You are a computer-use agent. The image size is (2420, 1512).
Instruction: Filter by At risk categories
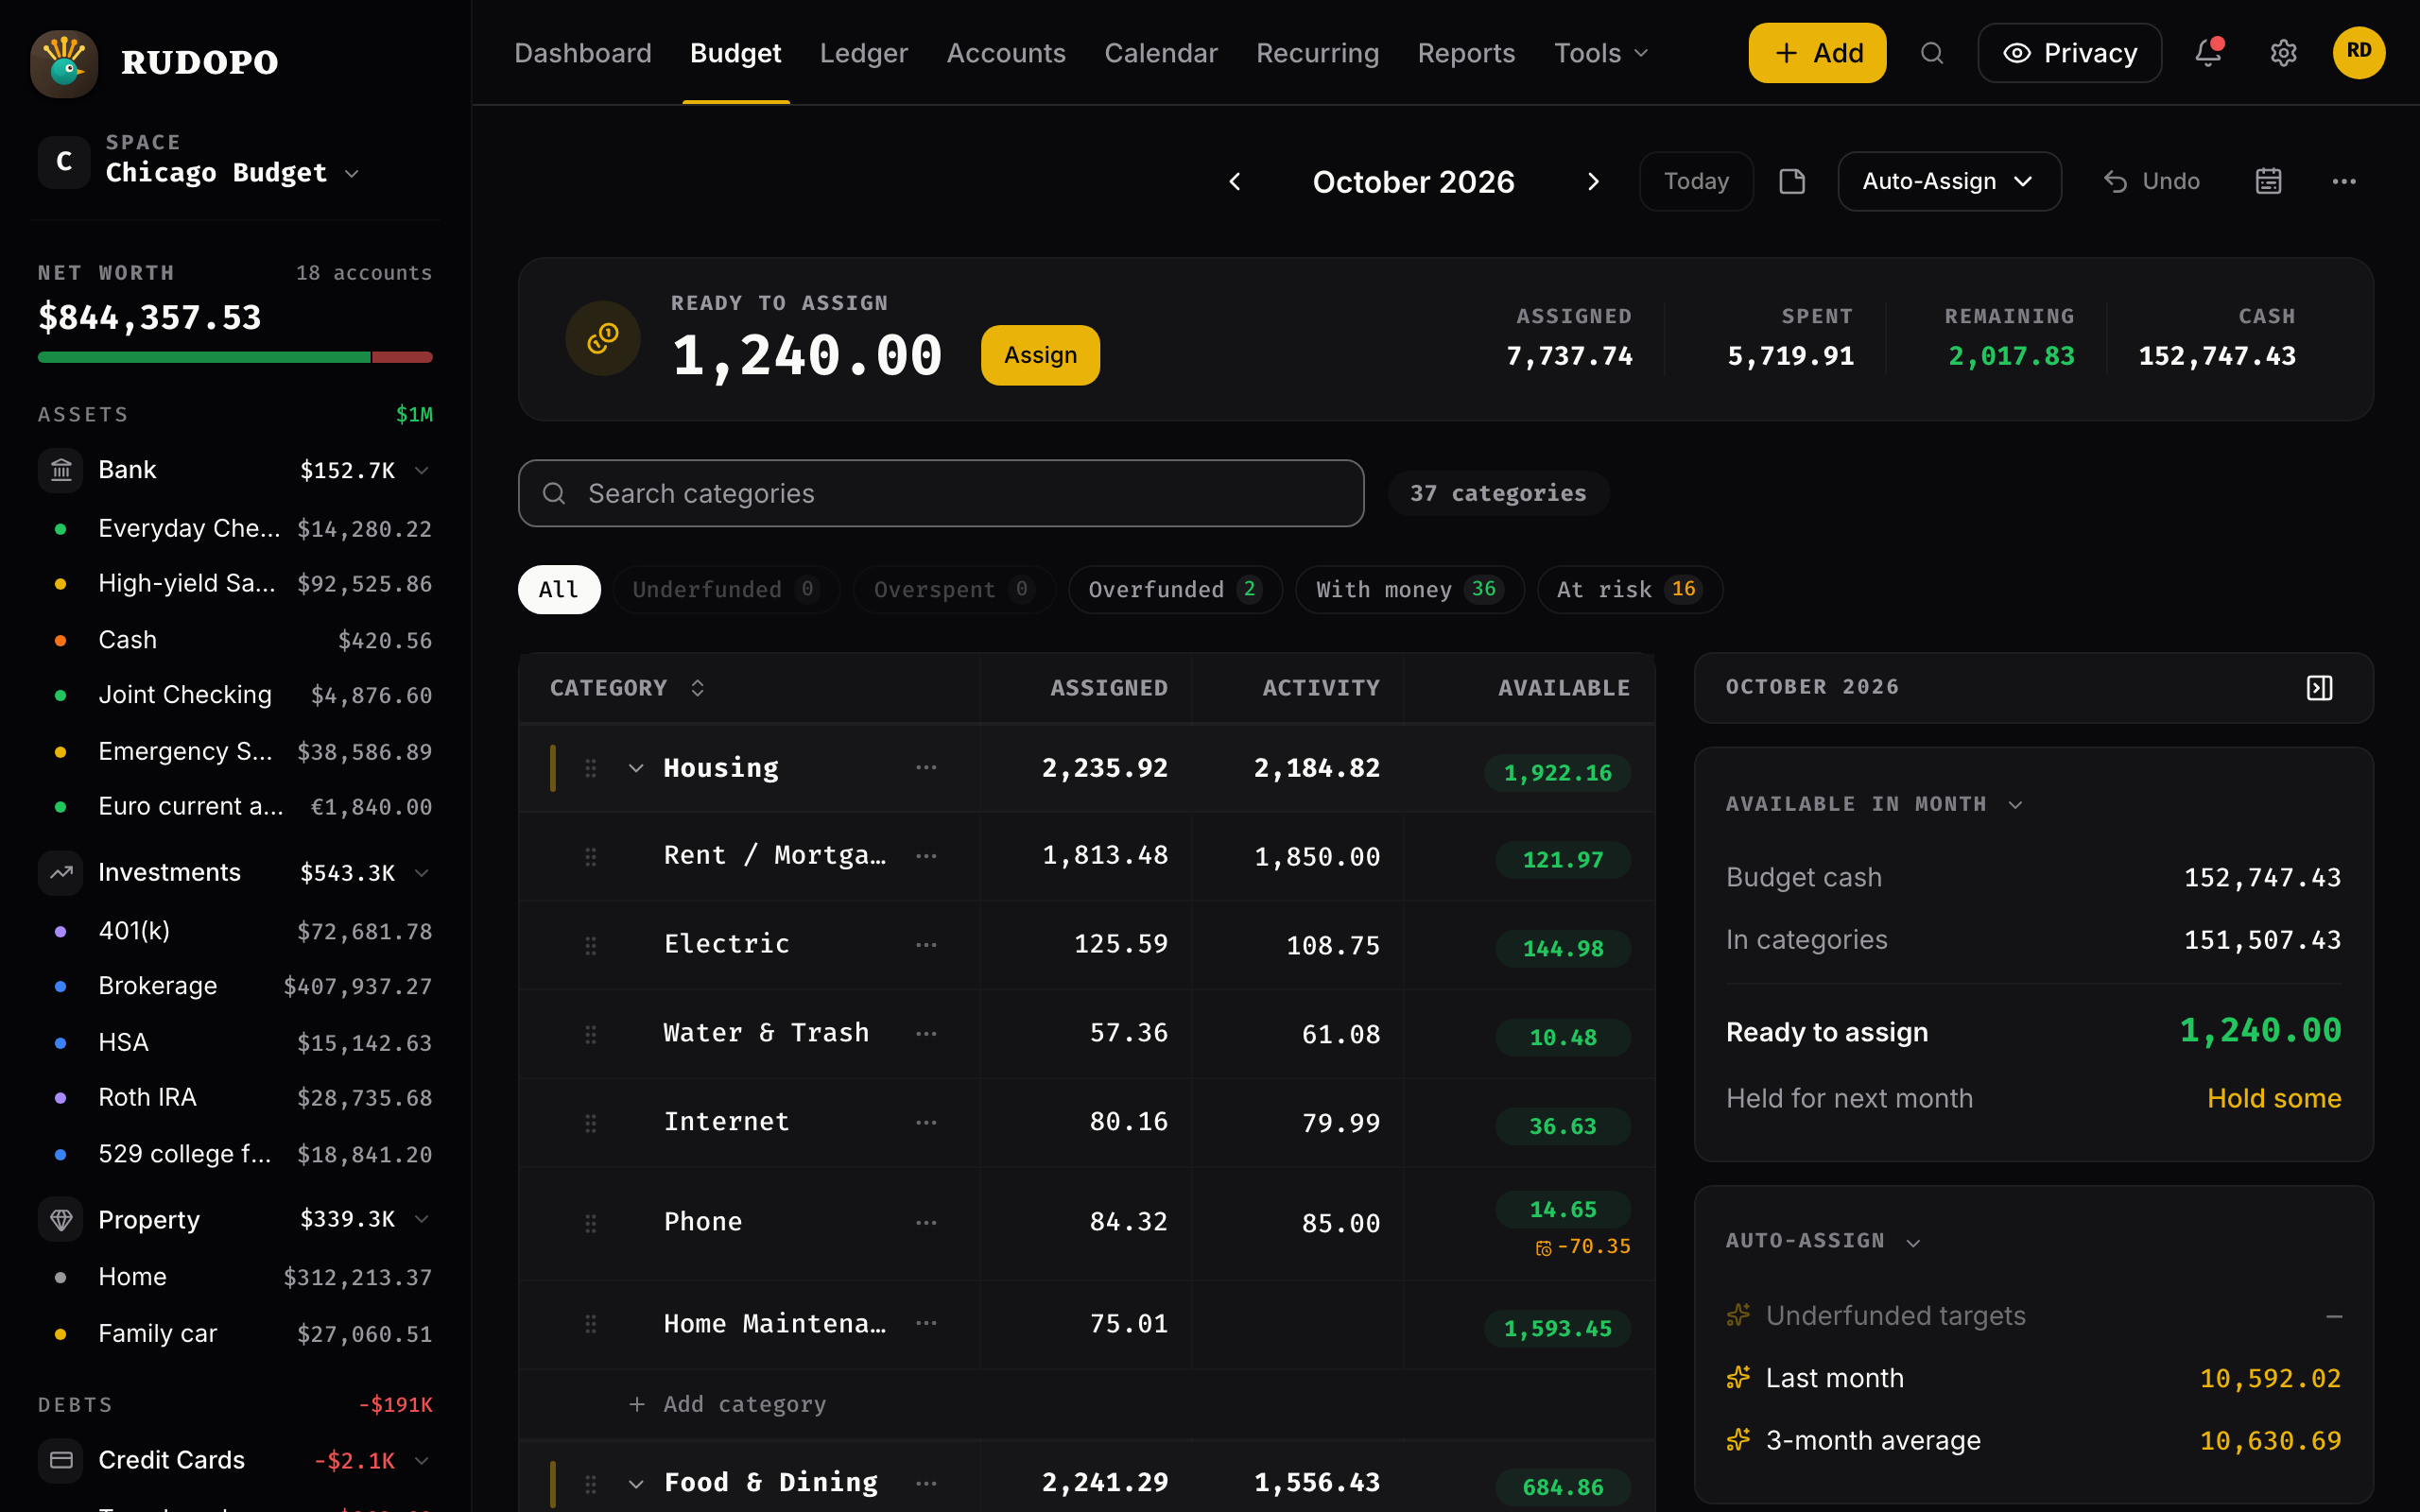pyautogui.click(x=1629, y=590)
